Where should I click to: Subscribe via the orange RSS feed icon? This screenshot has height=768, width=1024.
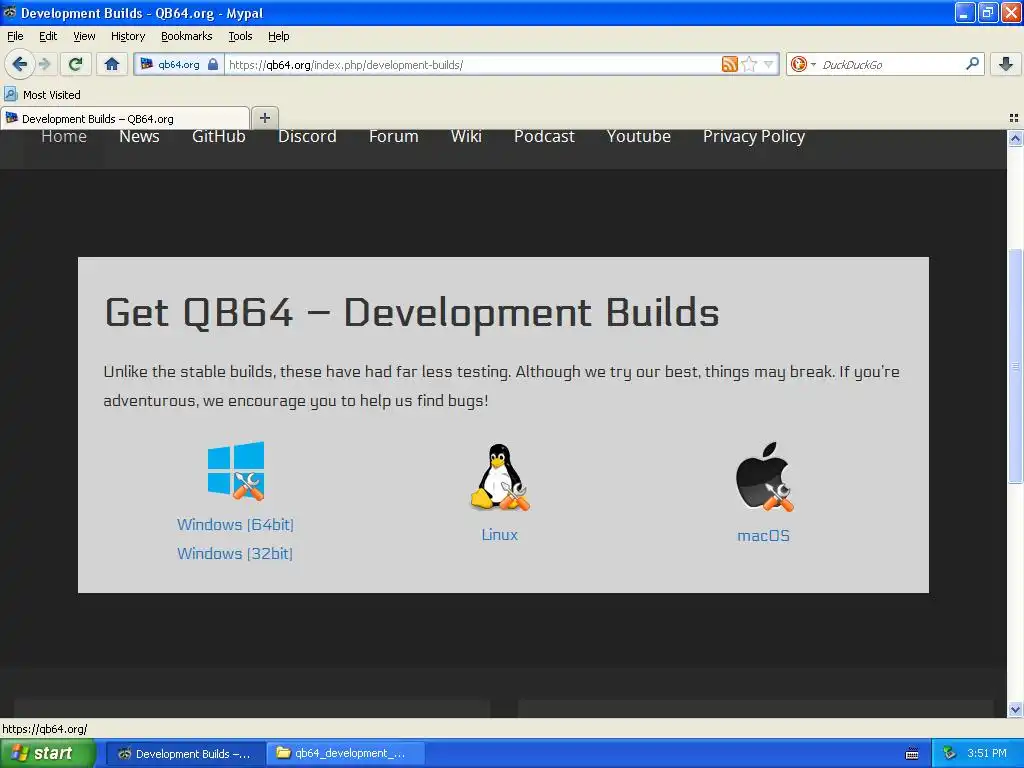coord(729,64)
